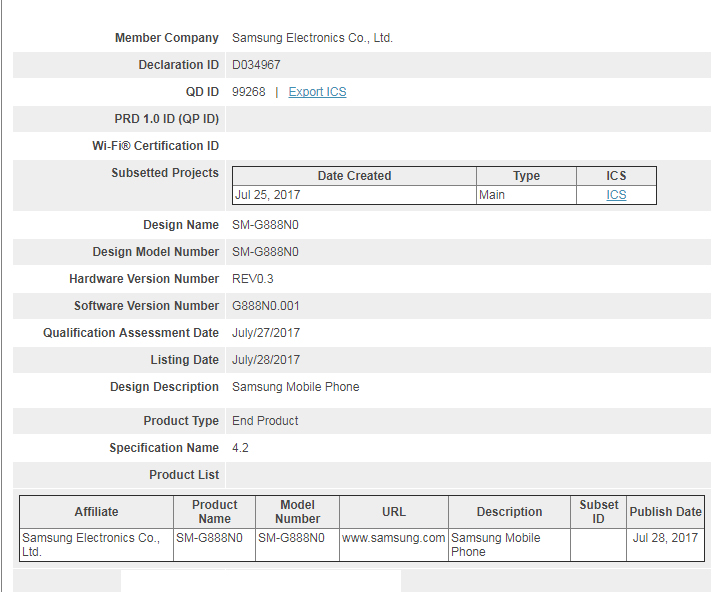
Task: Click the Date Created column header
Action: coord(354,176)
